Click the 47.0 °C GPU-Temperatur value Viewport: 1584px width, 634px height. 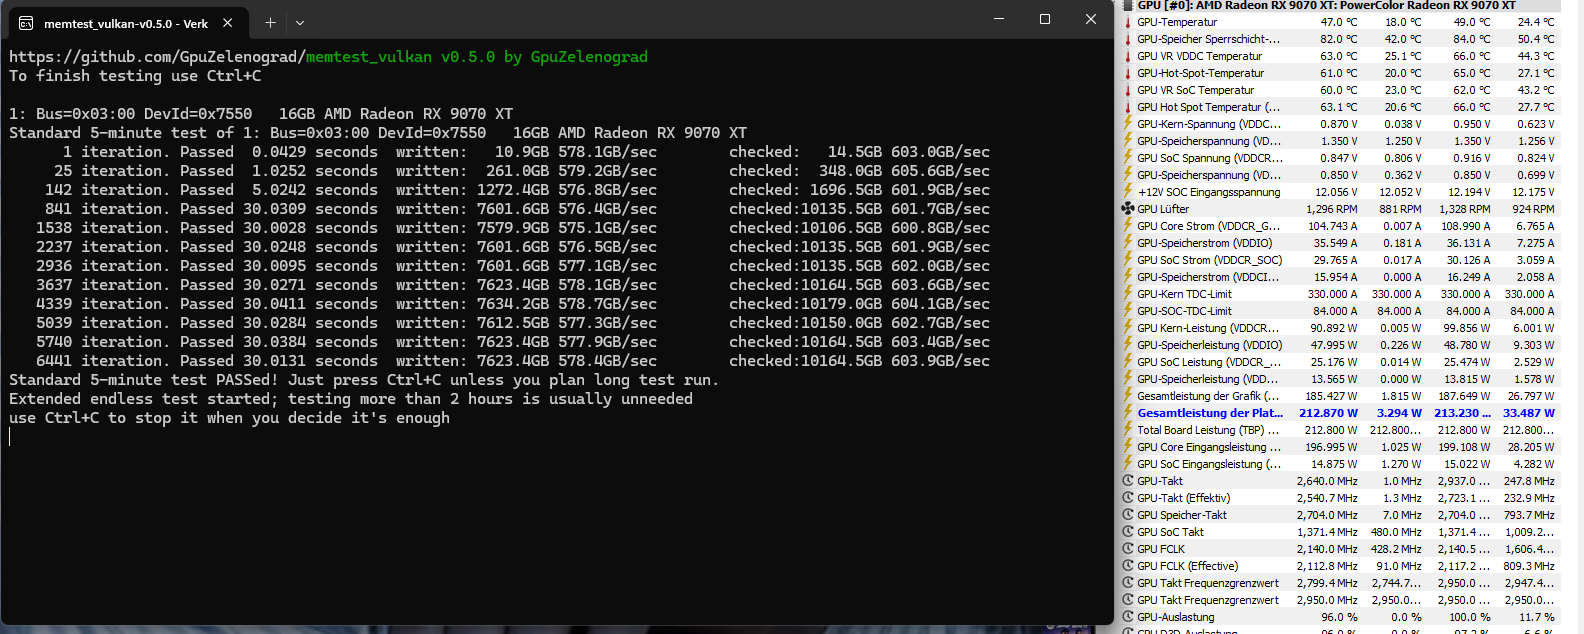click(1339, 22)
